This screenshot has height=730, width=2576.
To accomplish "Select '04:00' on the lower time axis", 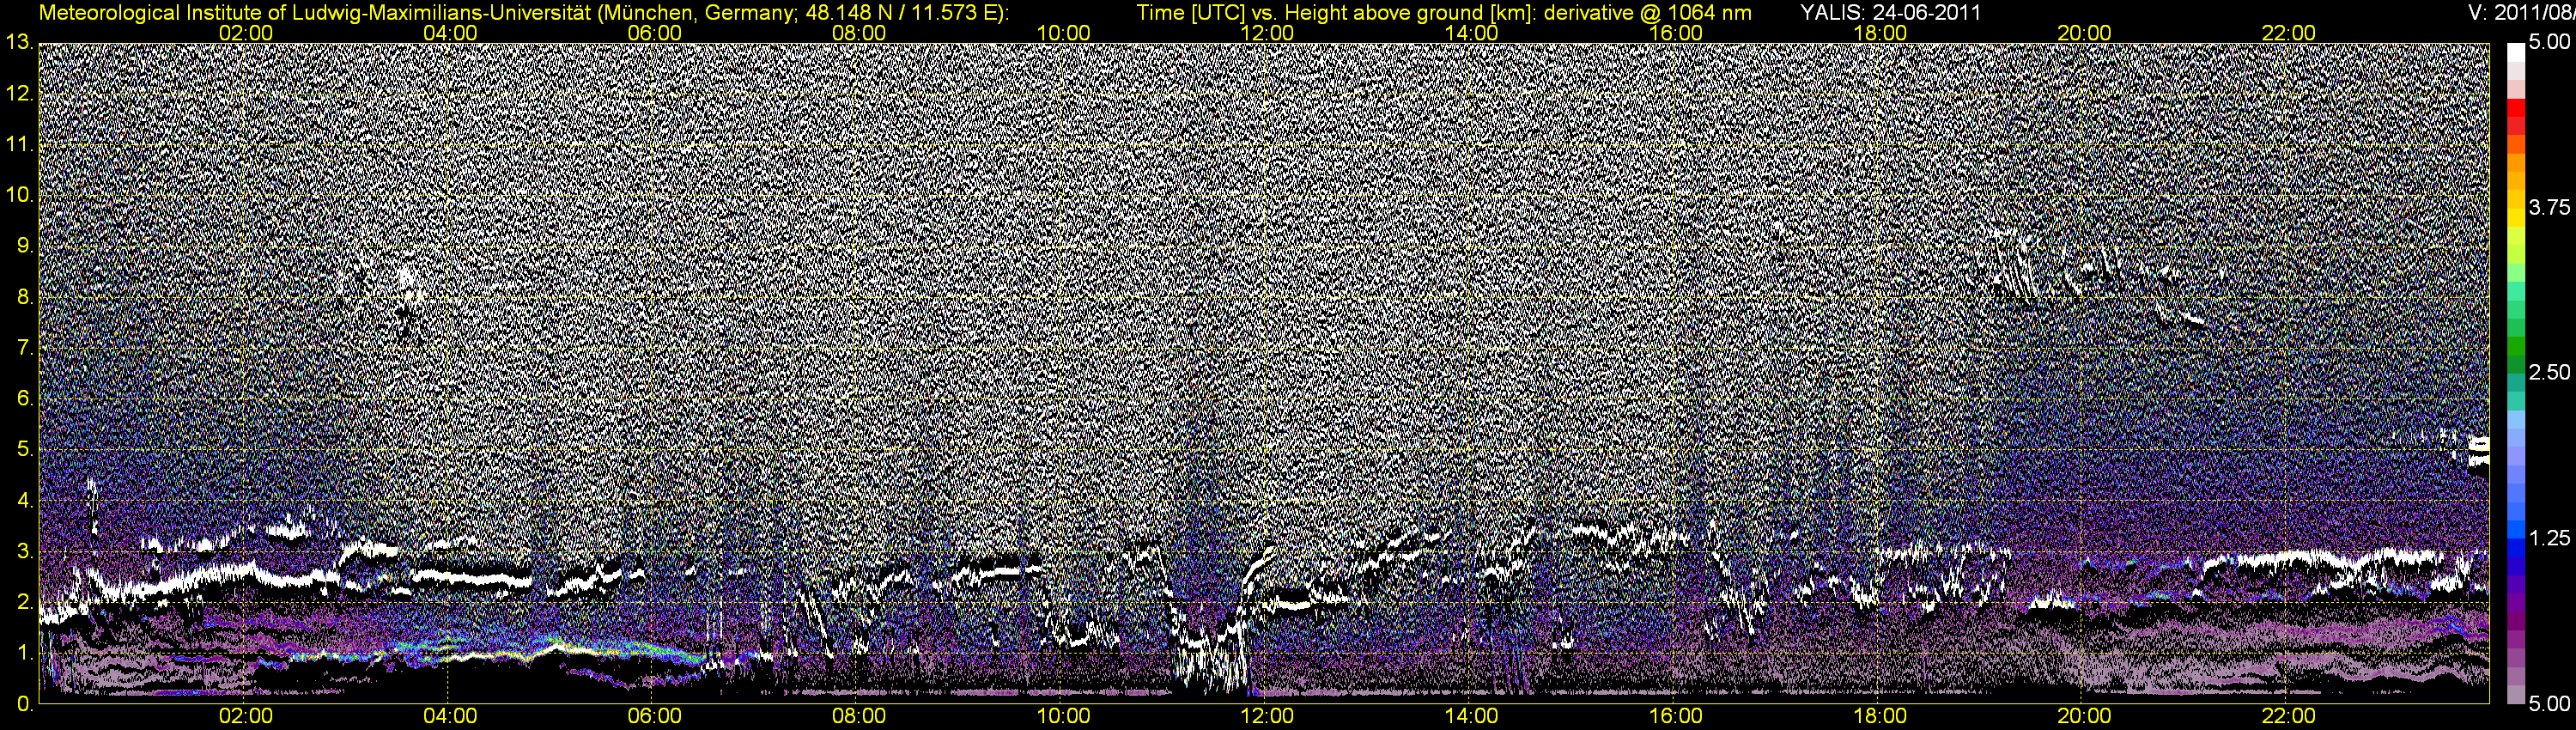I will coord(450,716).
